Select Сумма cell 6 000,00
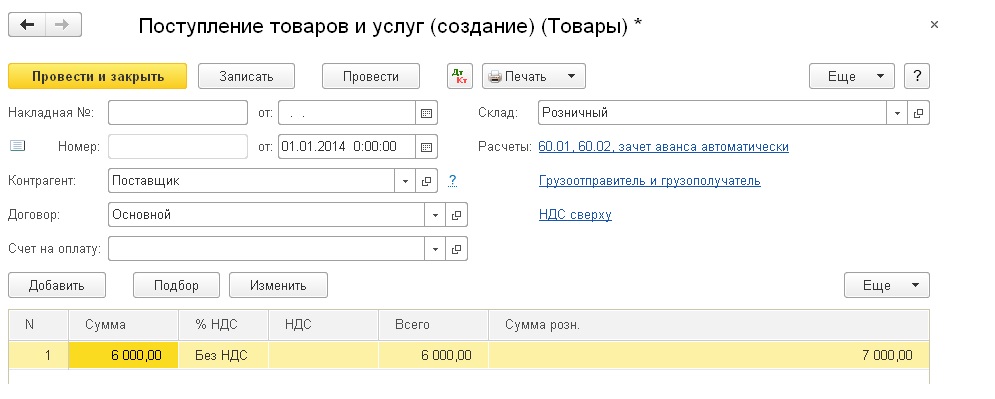Screen dimensions: 995x399 click(x=123, y=355)
